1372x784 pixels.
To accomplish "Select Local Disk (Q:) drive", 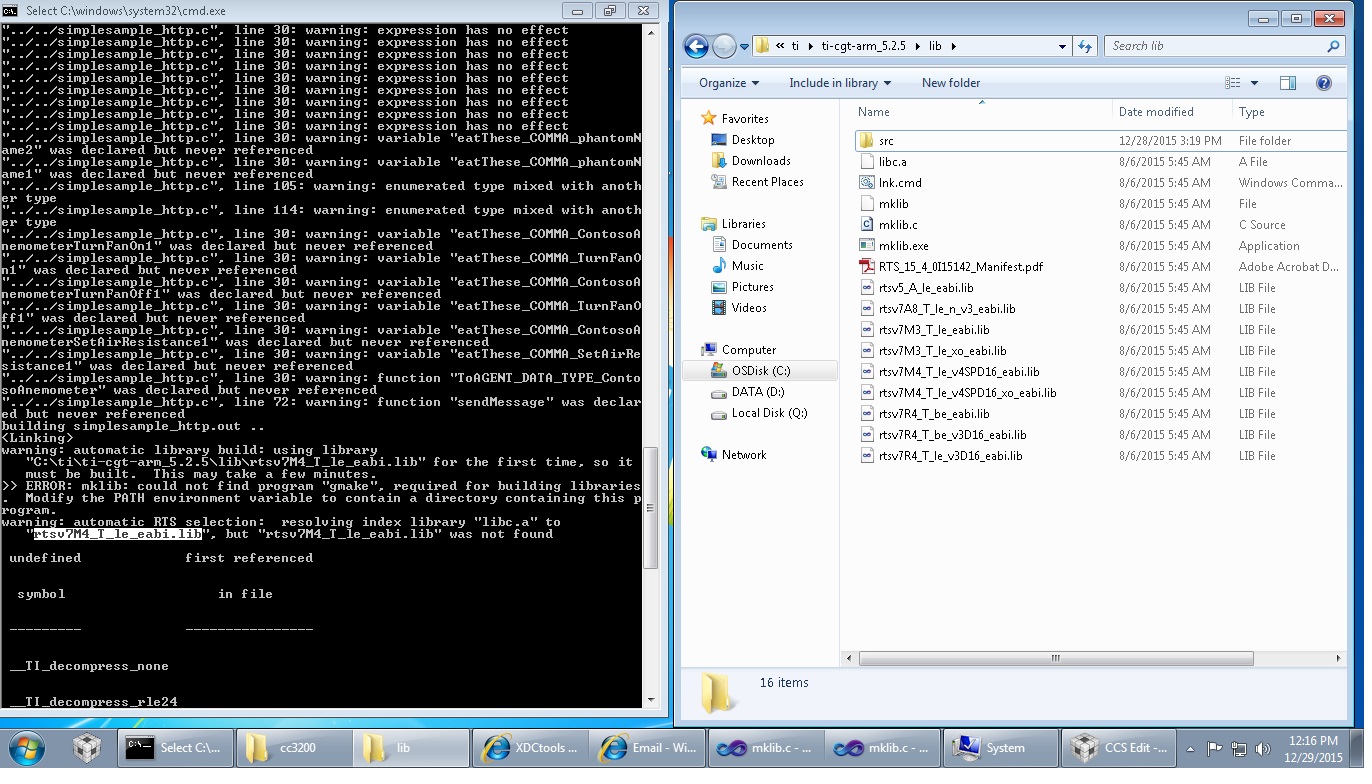I will [769, 413].
